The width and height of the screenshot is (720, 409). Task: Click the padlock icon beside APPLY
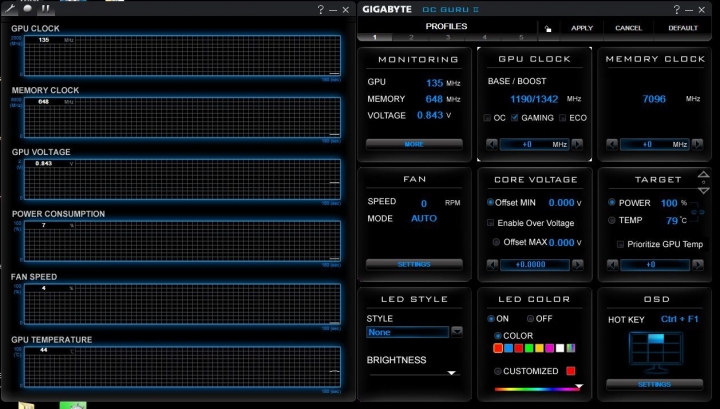click(548, 28)
